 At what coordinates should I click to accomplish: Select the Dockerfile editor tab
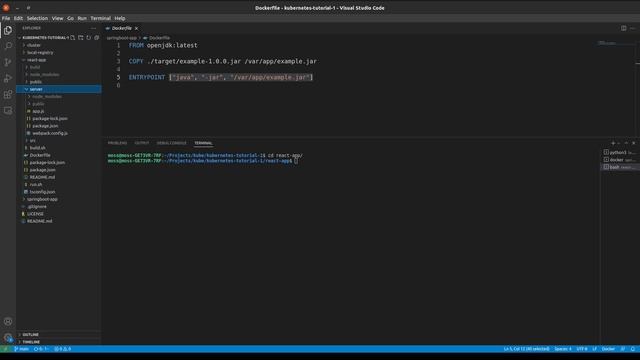[121, 29]
